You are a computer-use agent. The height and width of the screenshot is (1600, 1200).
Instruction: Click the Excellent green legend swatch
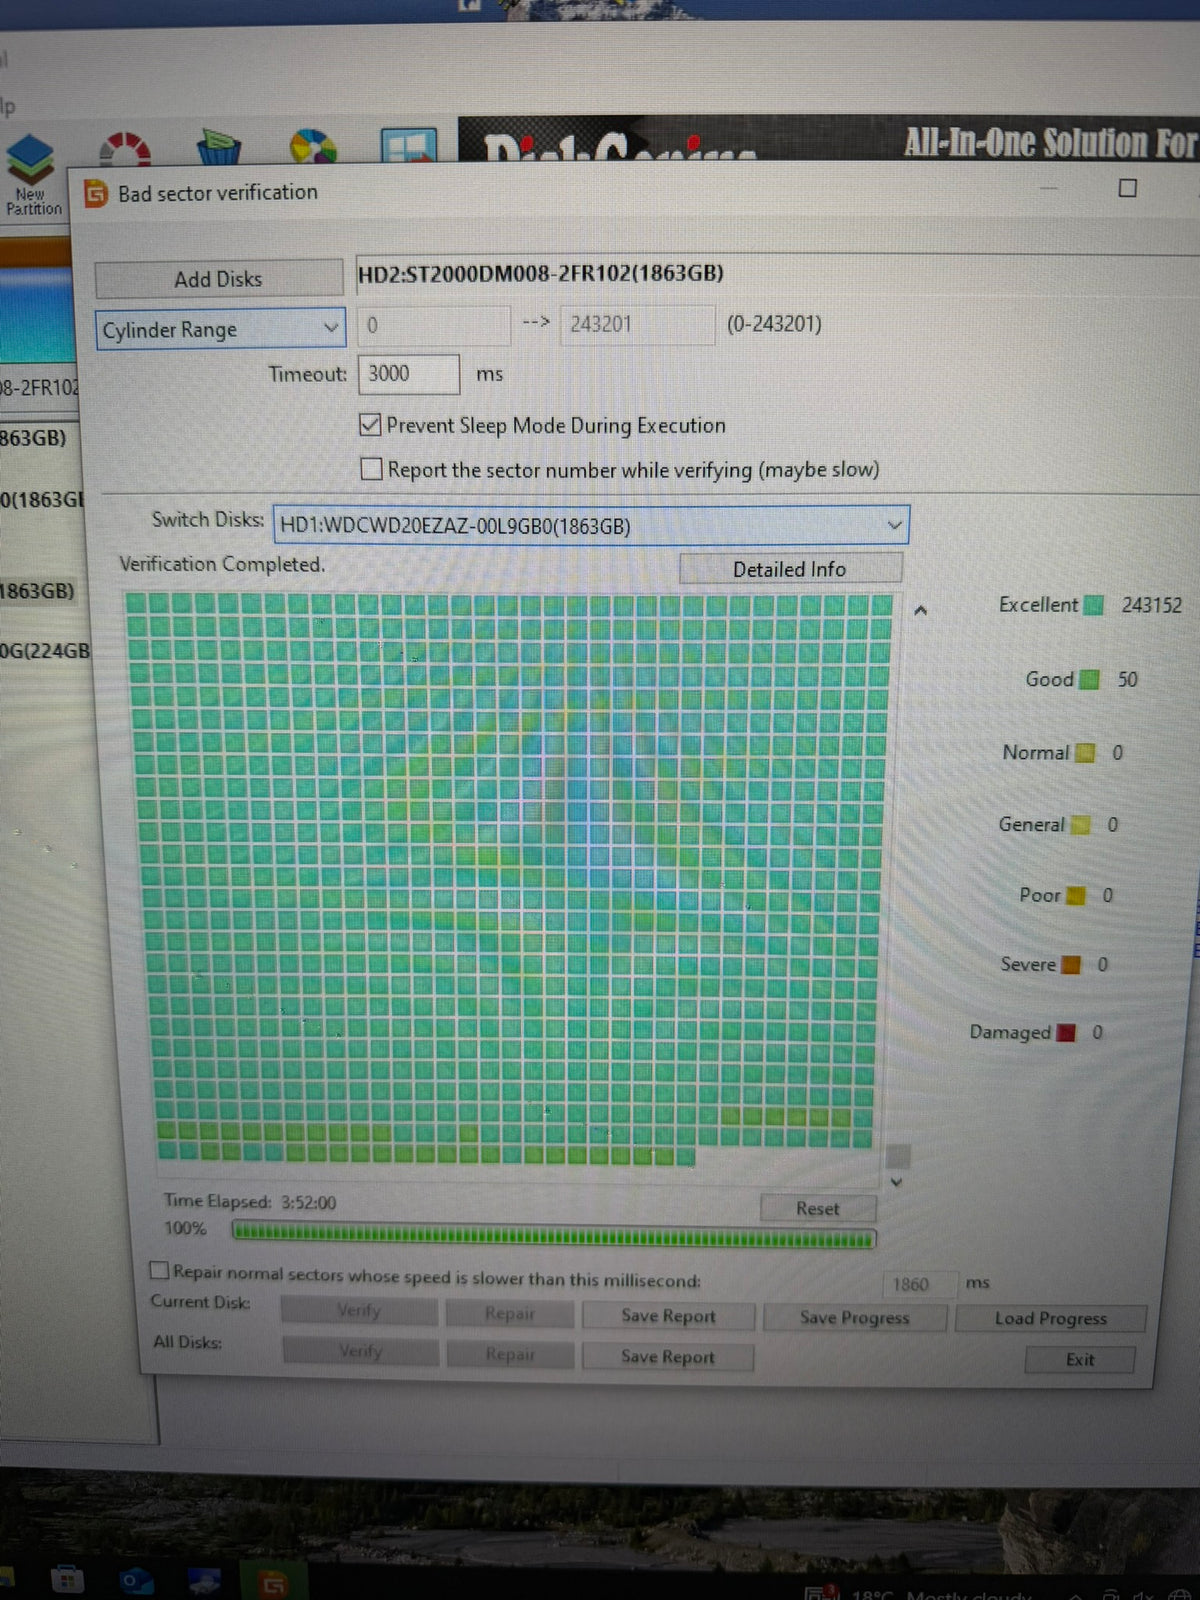pyautogui.click(x=1094, y=605)
